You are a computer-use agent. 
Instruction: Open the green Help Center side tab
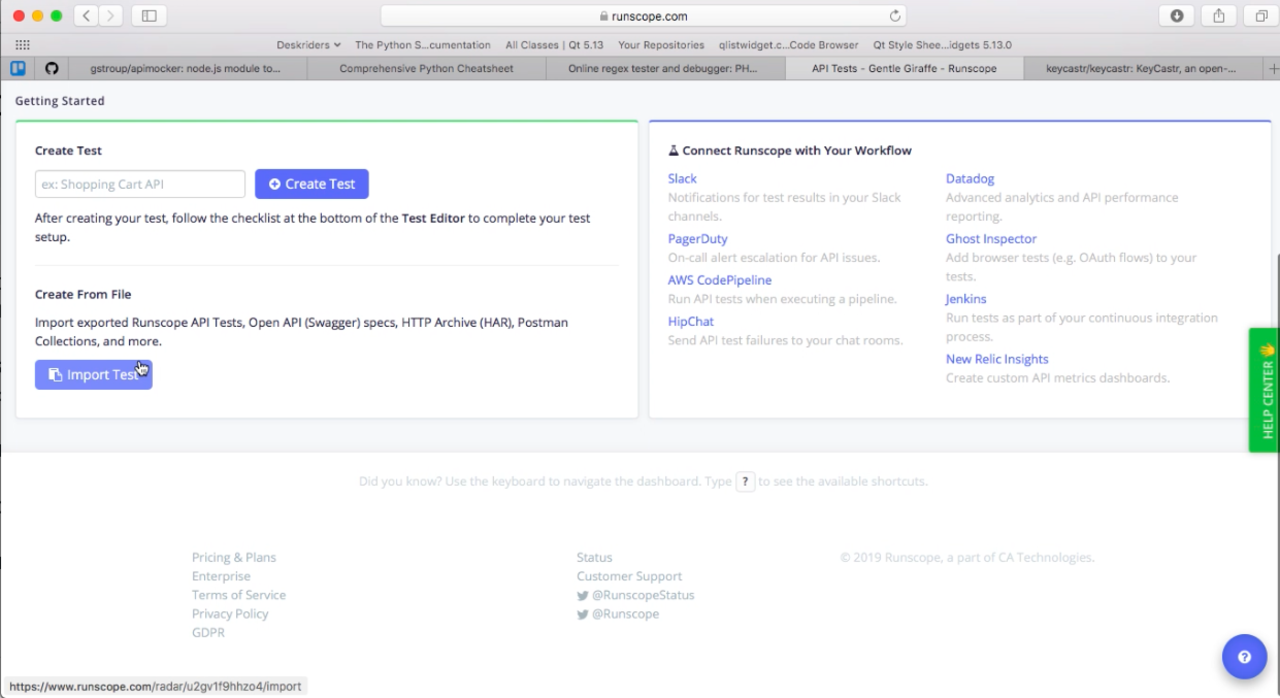(x=1265, y=390)
